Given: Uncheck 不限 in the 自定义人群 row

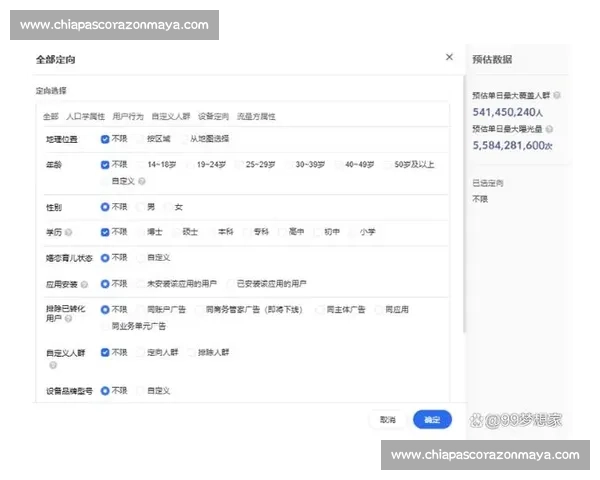Looking at the screenshot, I should click(105, 352).
